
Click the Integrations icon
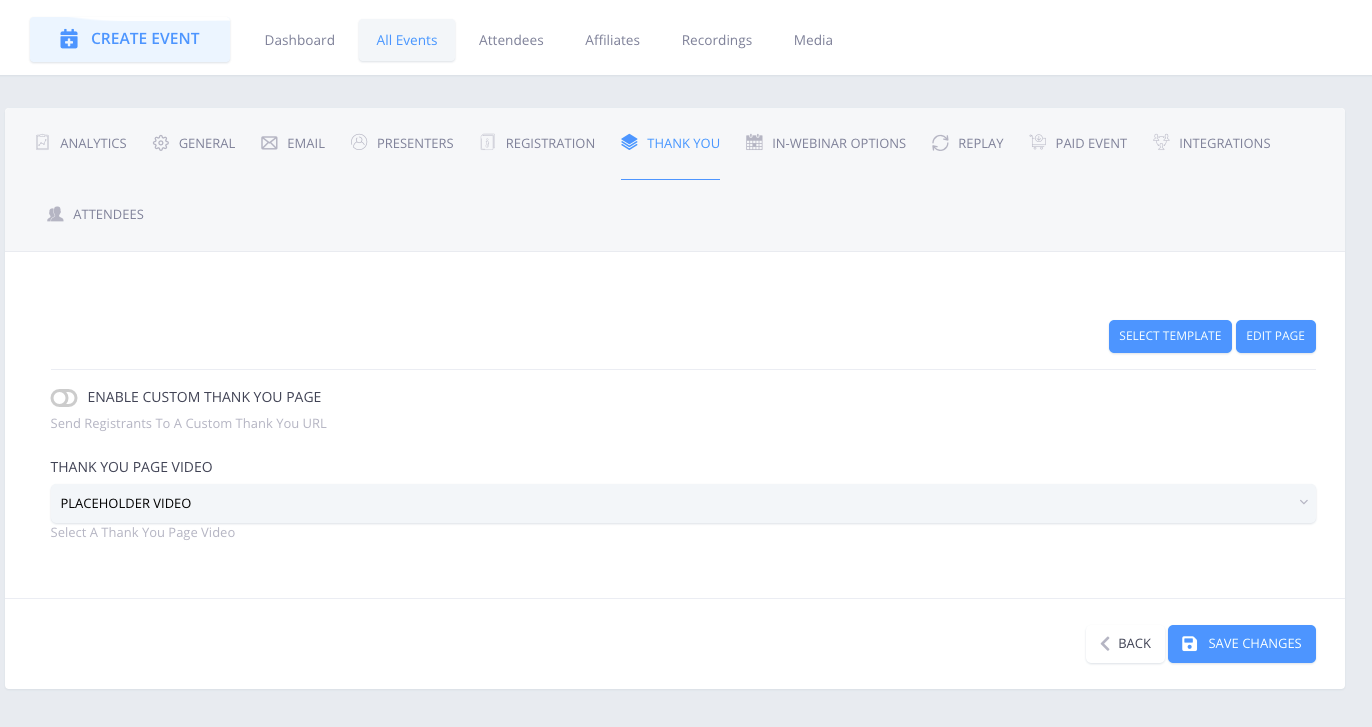[1161, 143]
